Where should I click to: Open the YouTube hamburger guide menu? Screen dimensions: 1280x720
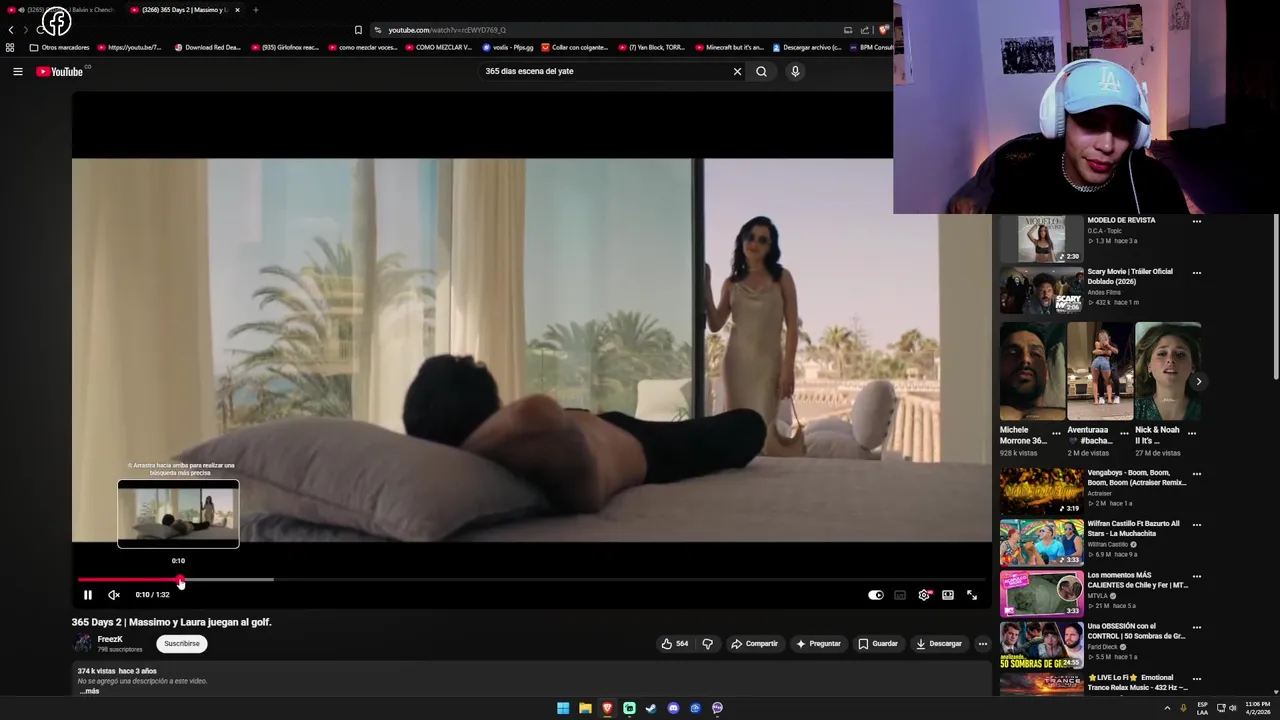pos(18,71)
